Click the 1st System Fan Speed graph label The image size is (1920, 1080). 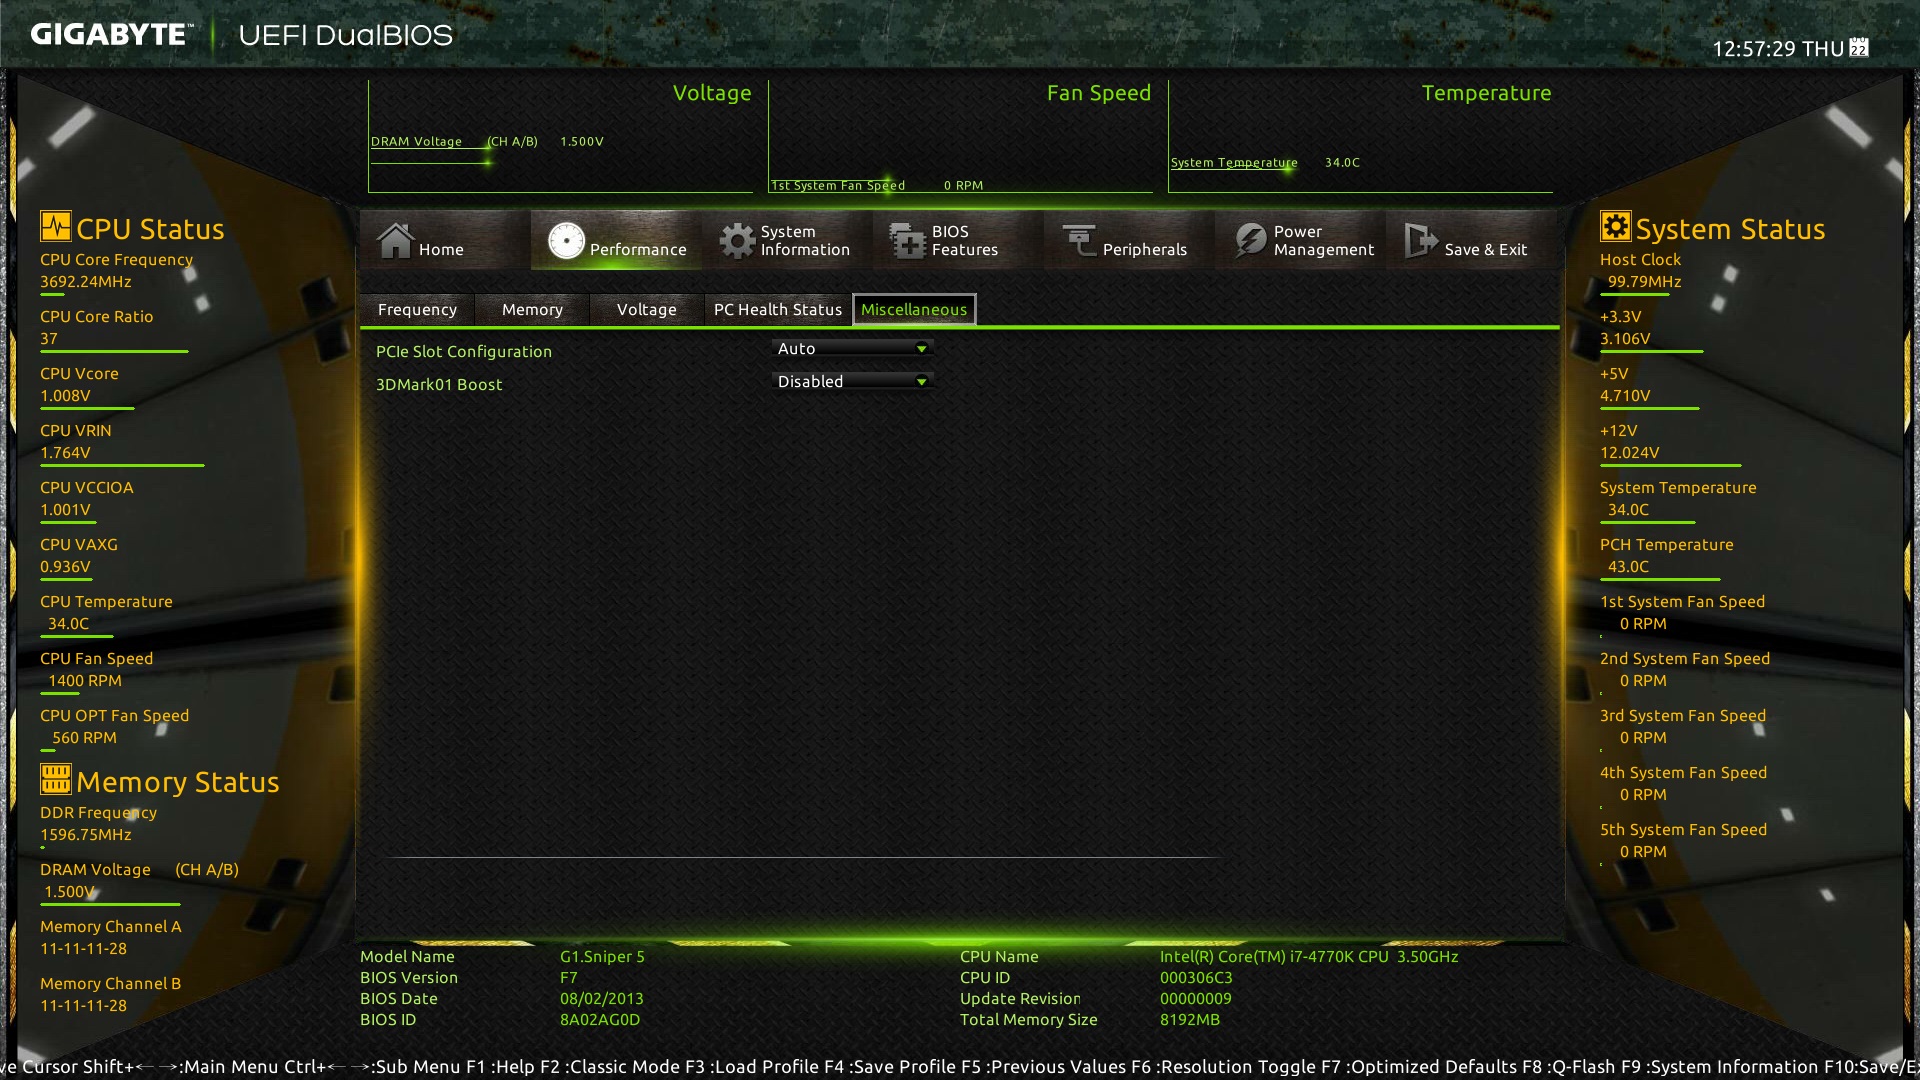838,186
